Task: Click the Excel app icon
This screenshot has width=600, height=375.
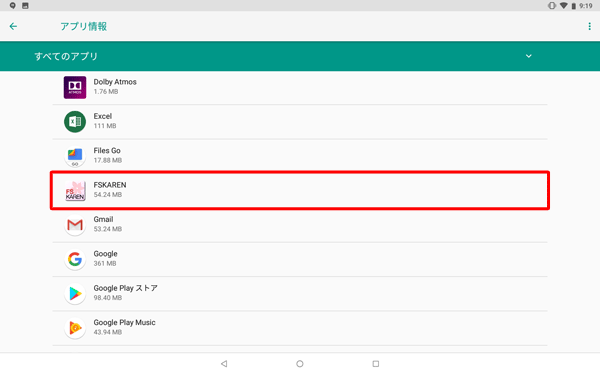Action: click(75, 122)
